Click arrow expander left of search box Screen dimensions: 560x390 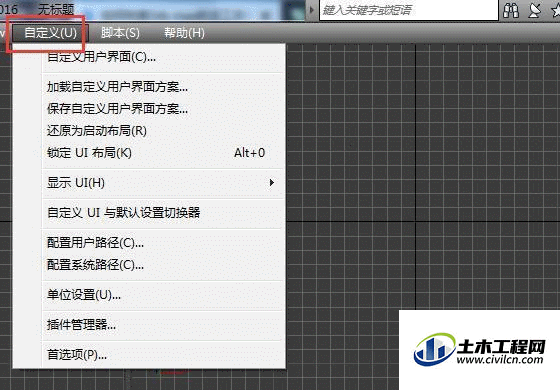click(311, 10)
